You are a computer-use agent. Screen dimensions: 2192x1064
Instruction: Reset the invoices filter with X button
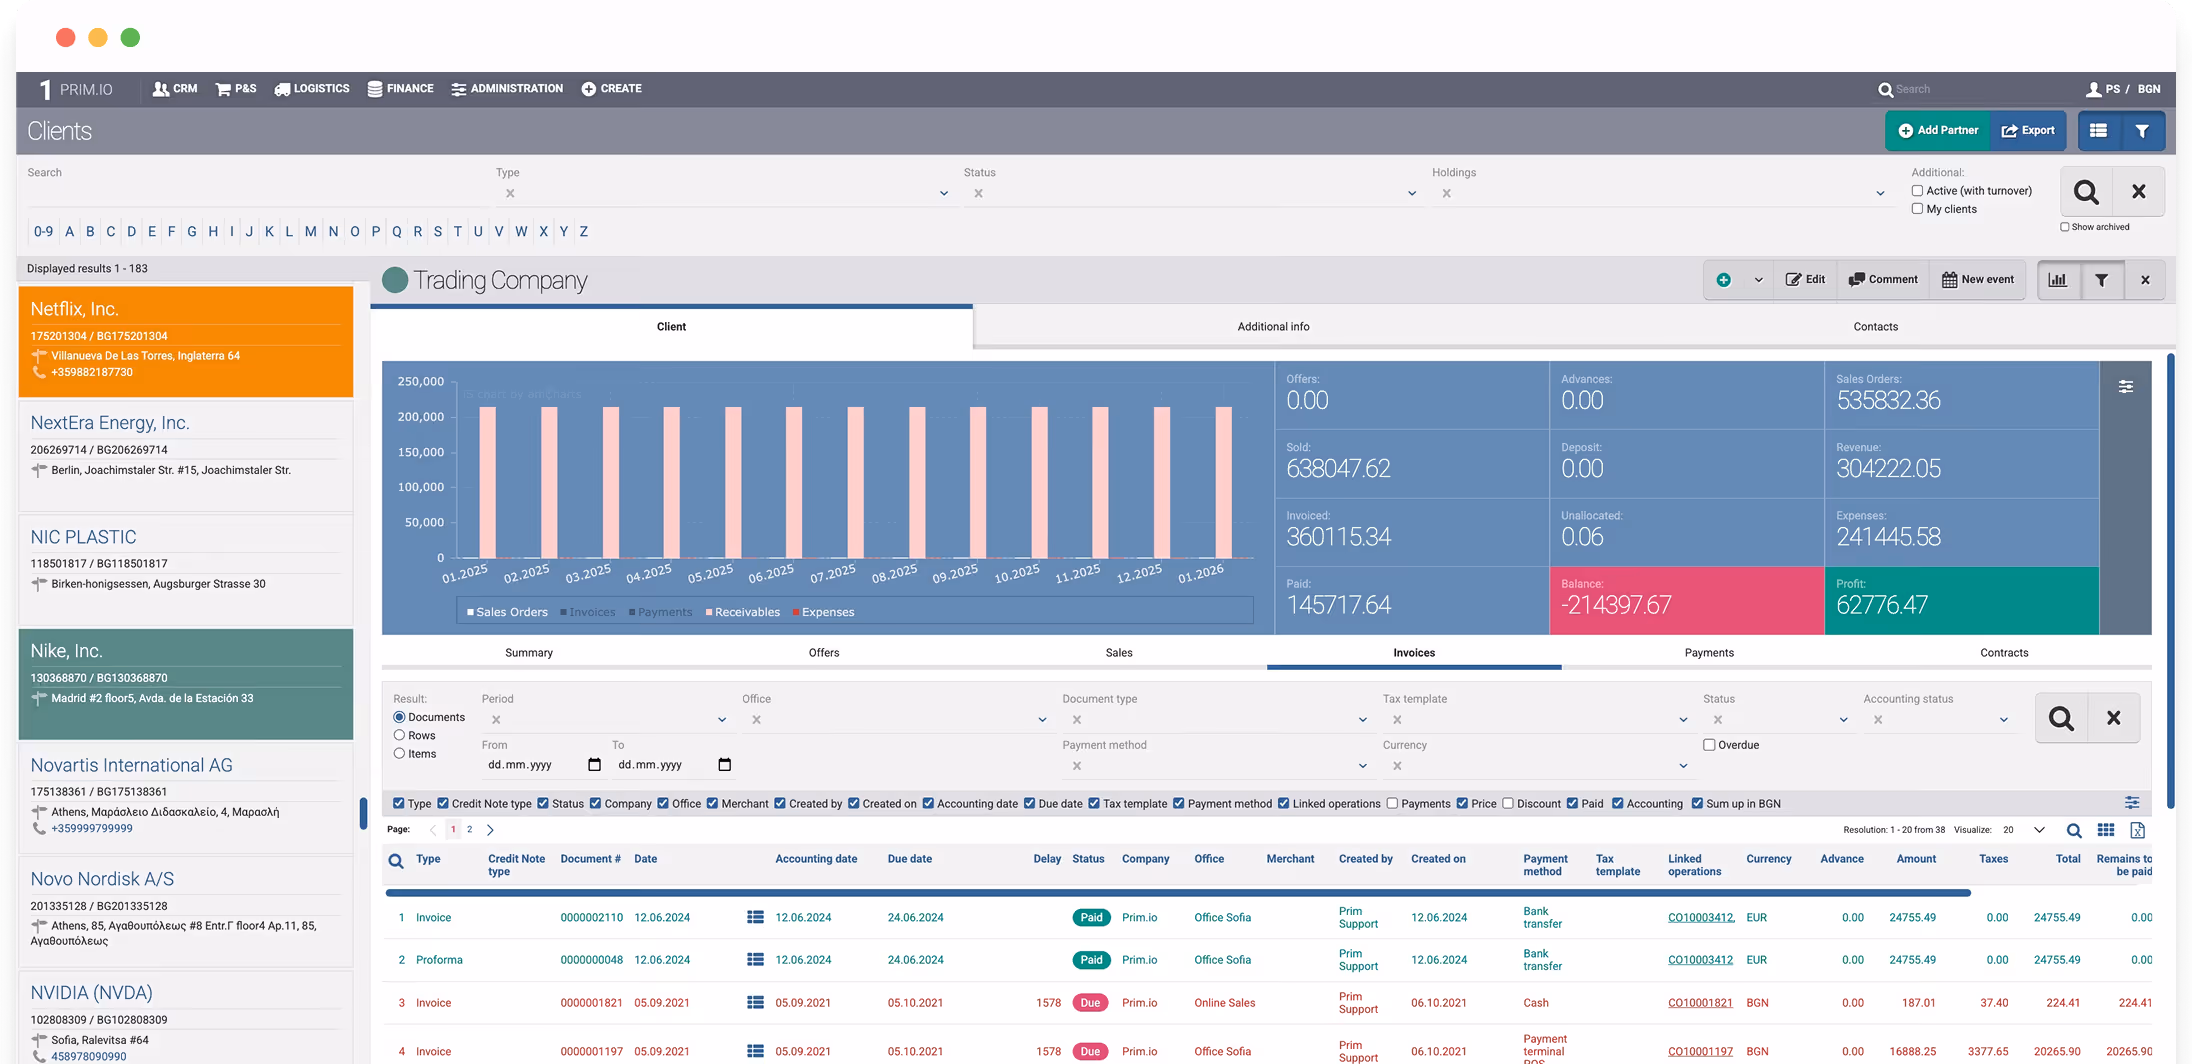pyautogui.click(x=2113, y=718)
